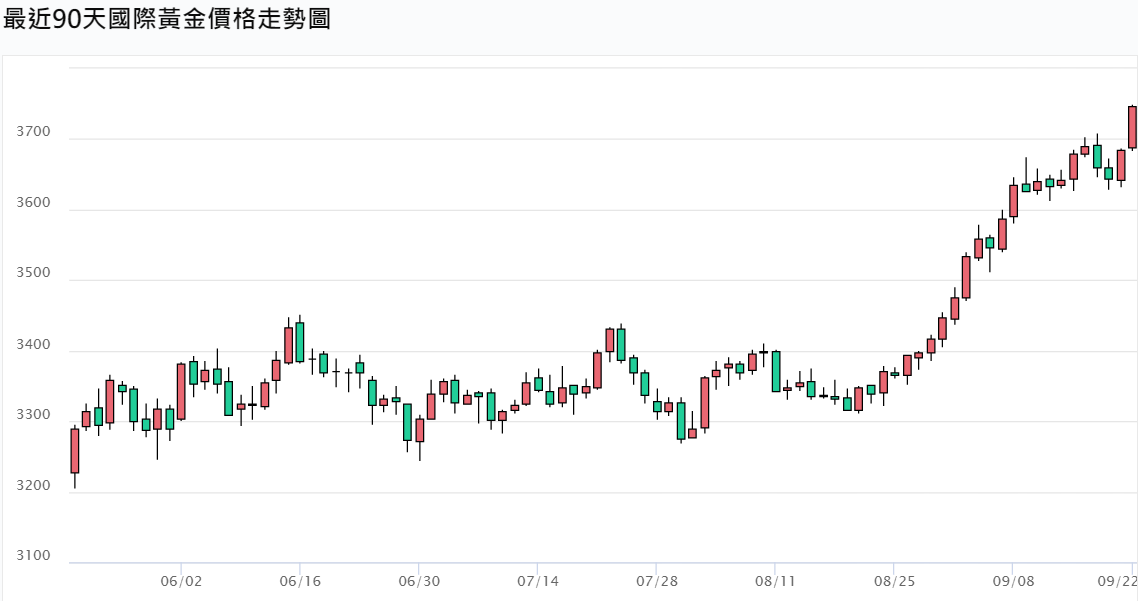Click the 3600 price axis label
Viewport: 1138px width, 601px height.
pyautogui.click(x=33, y=203)
